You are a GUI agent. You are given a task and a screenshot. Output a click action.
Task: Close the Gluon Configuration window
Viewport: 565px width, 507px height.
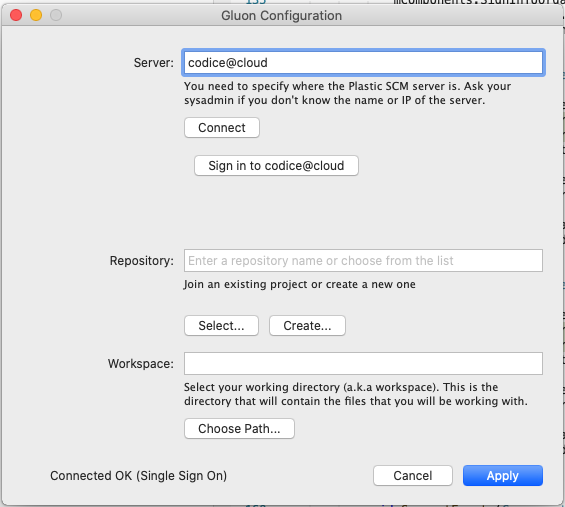(x=16, y=15)
